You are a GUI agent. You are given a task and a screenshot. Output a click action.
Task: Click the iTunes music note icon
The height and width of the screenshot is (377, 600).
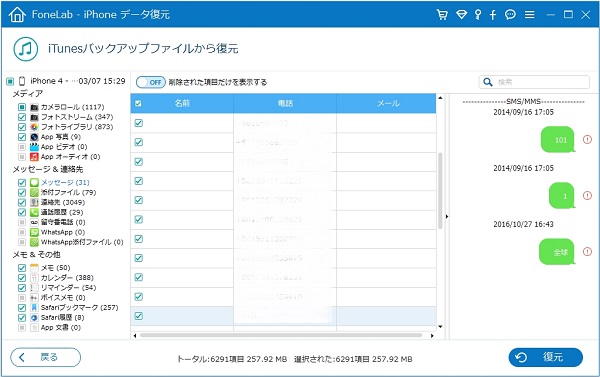26,49
